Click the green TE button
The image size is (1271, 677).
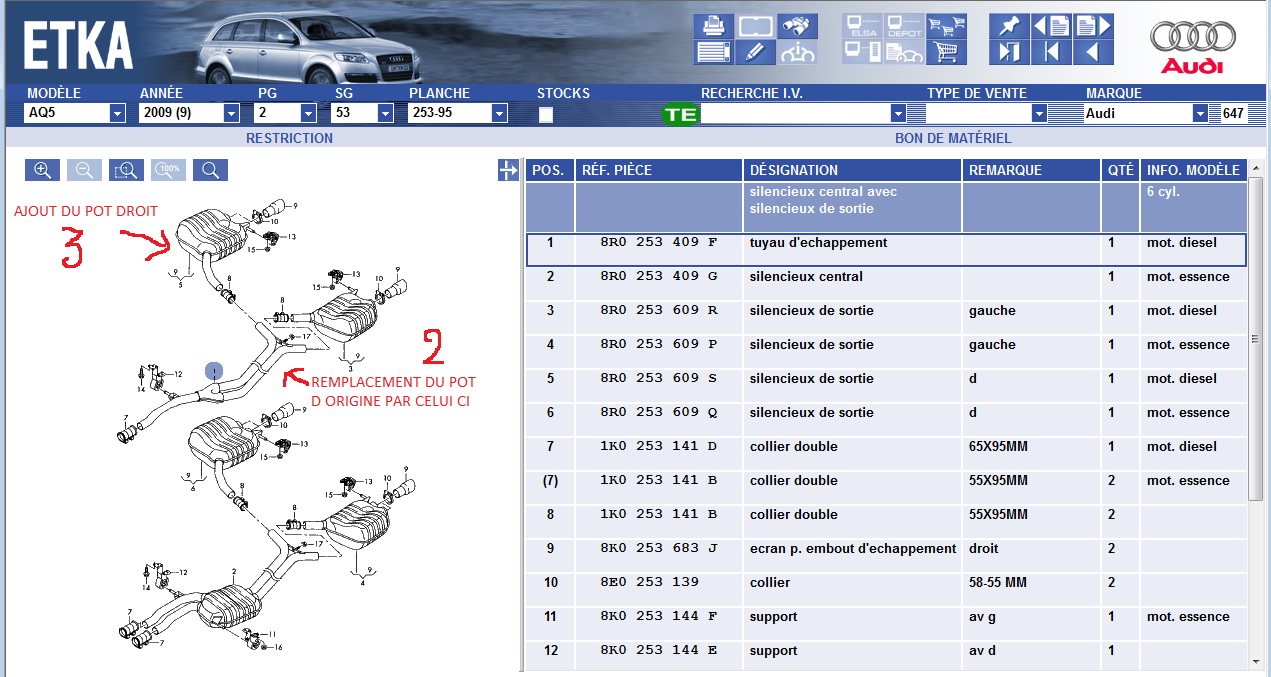coord(680,114)
